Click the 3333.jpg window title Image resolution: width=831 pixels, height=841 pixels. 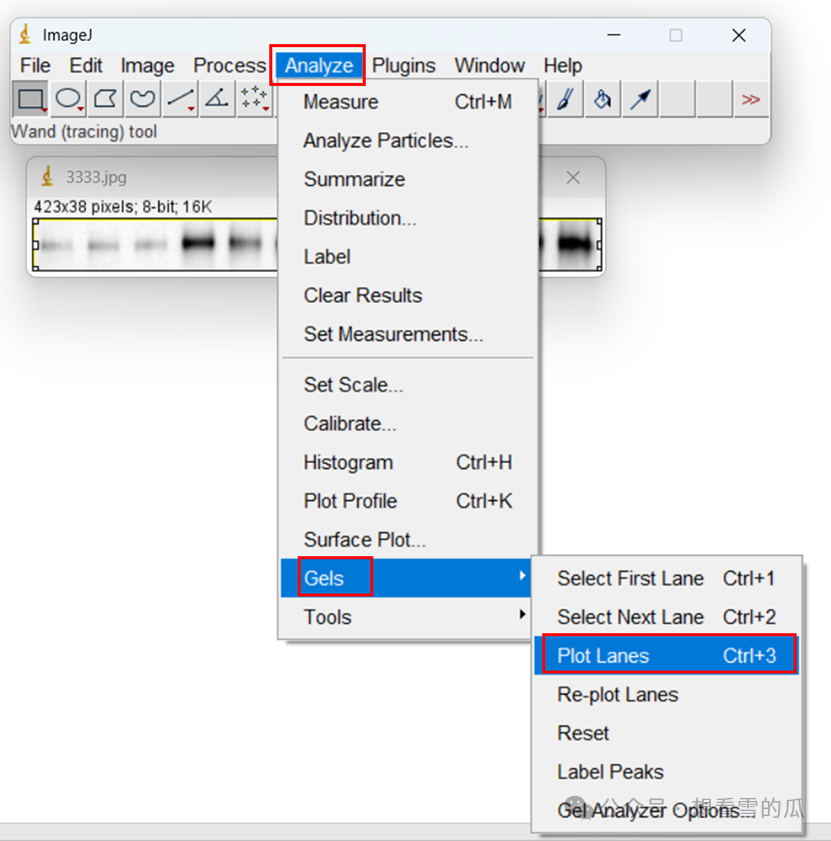pyautogui.click(x=96, y=177)
